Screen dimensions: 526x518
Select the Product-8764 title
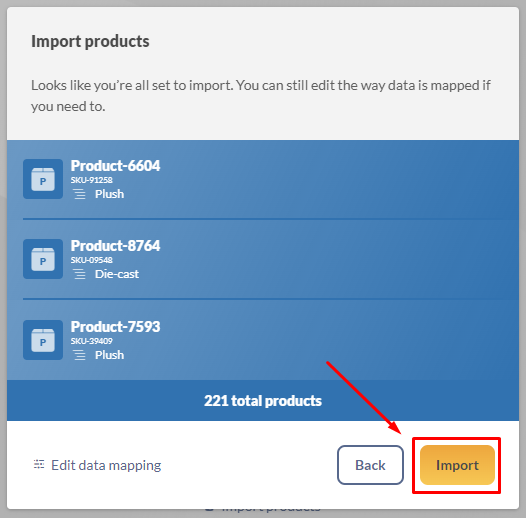click(115, 246)
